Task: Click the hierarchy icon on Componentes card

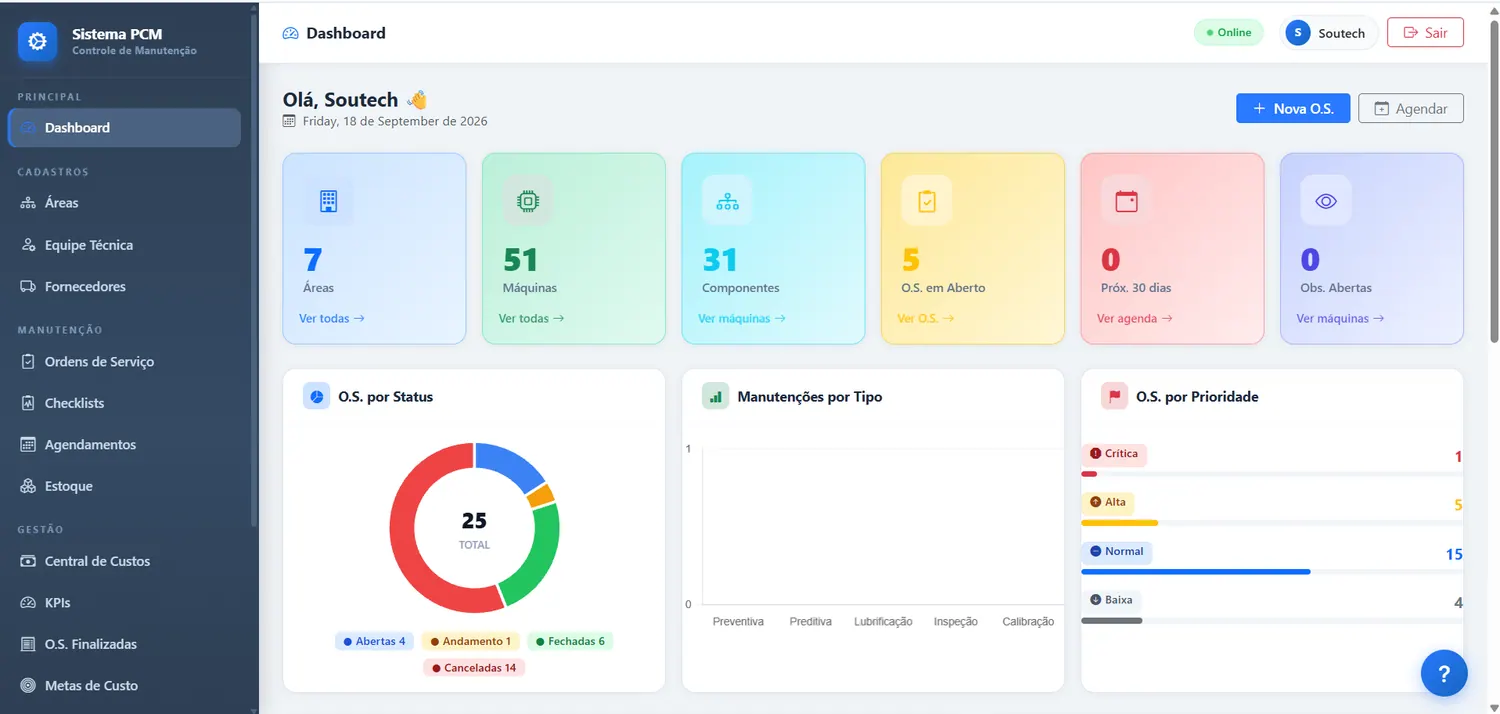Action: click(727, 200)
